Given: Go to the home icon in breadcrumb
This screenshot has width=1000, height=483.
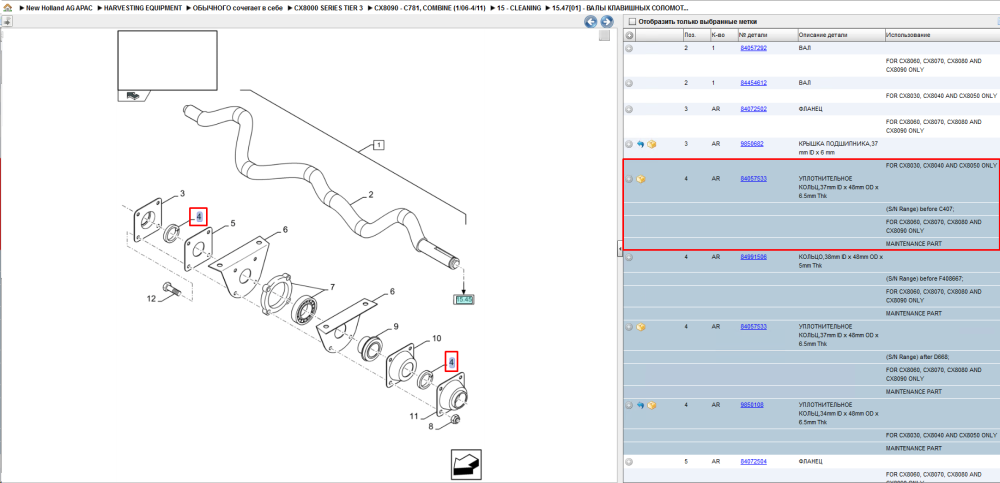Looking at the screenshot, I should tap(7, 8).
